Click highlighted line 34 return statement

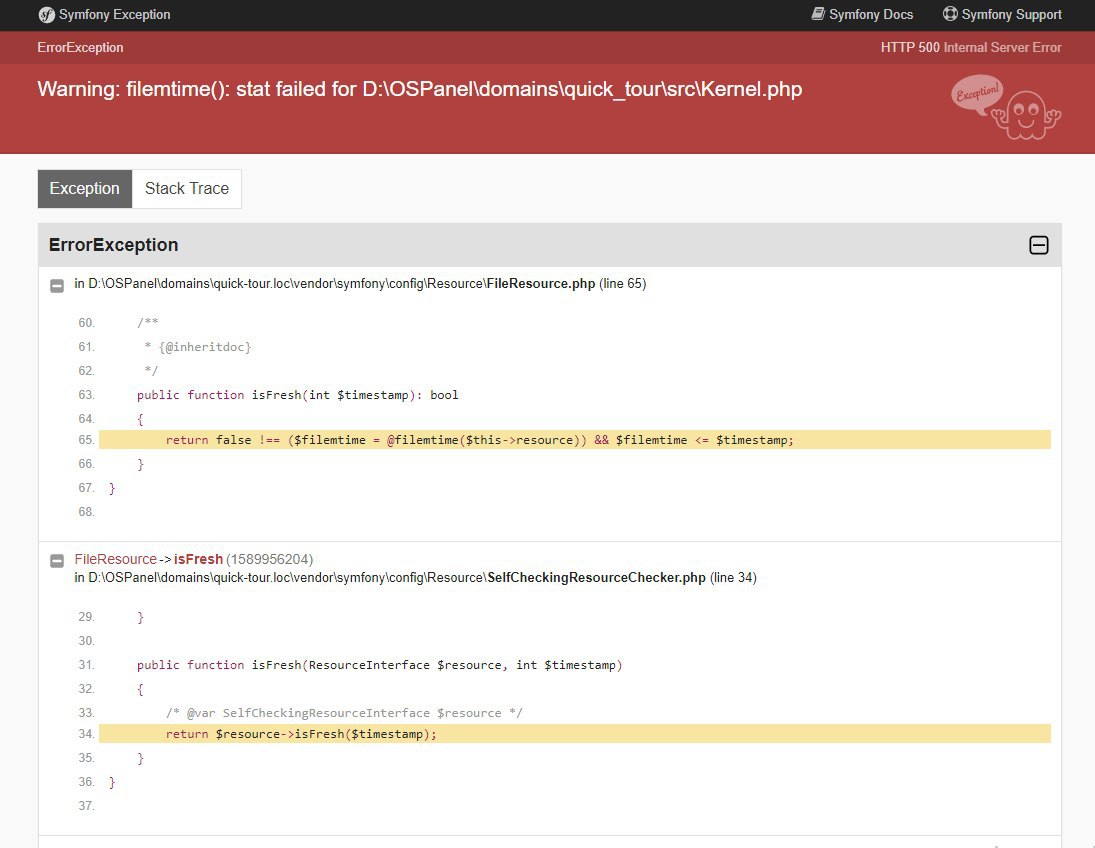click(575, 734)
